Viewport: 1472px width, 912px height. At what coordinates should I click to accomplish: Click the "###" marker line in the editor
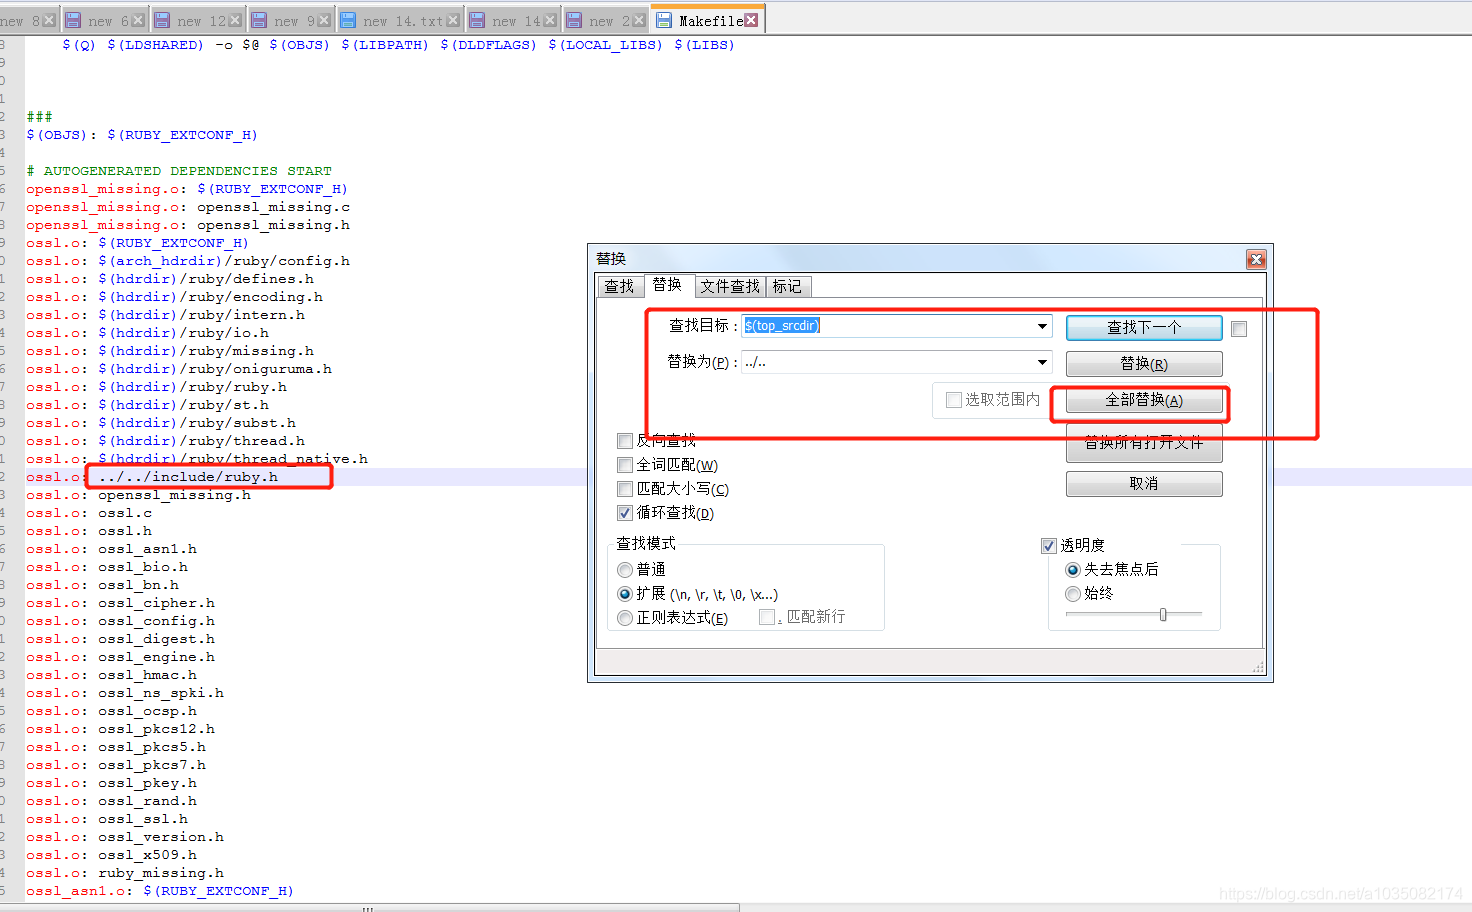39,117
